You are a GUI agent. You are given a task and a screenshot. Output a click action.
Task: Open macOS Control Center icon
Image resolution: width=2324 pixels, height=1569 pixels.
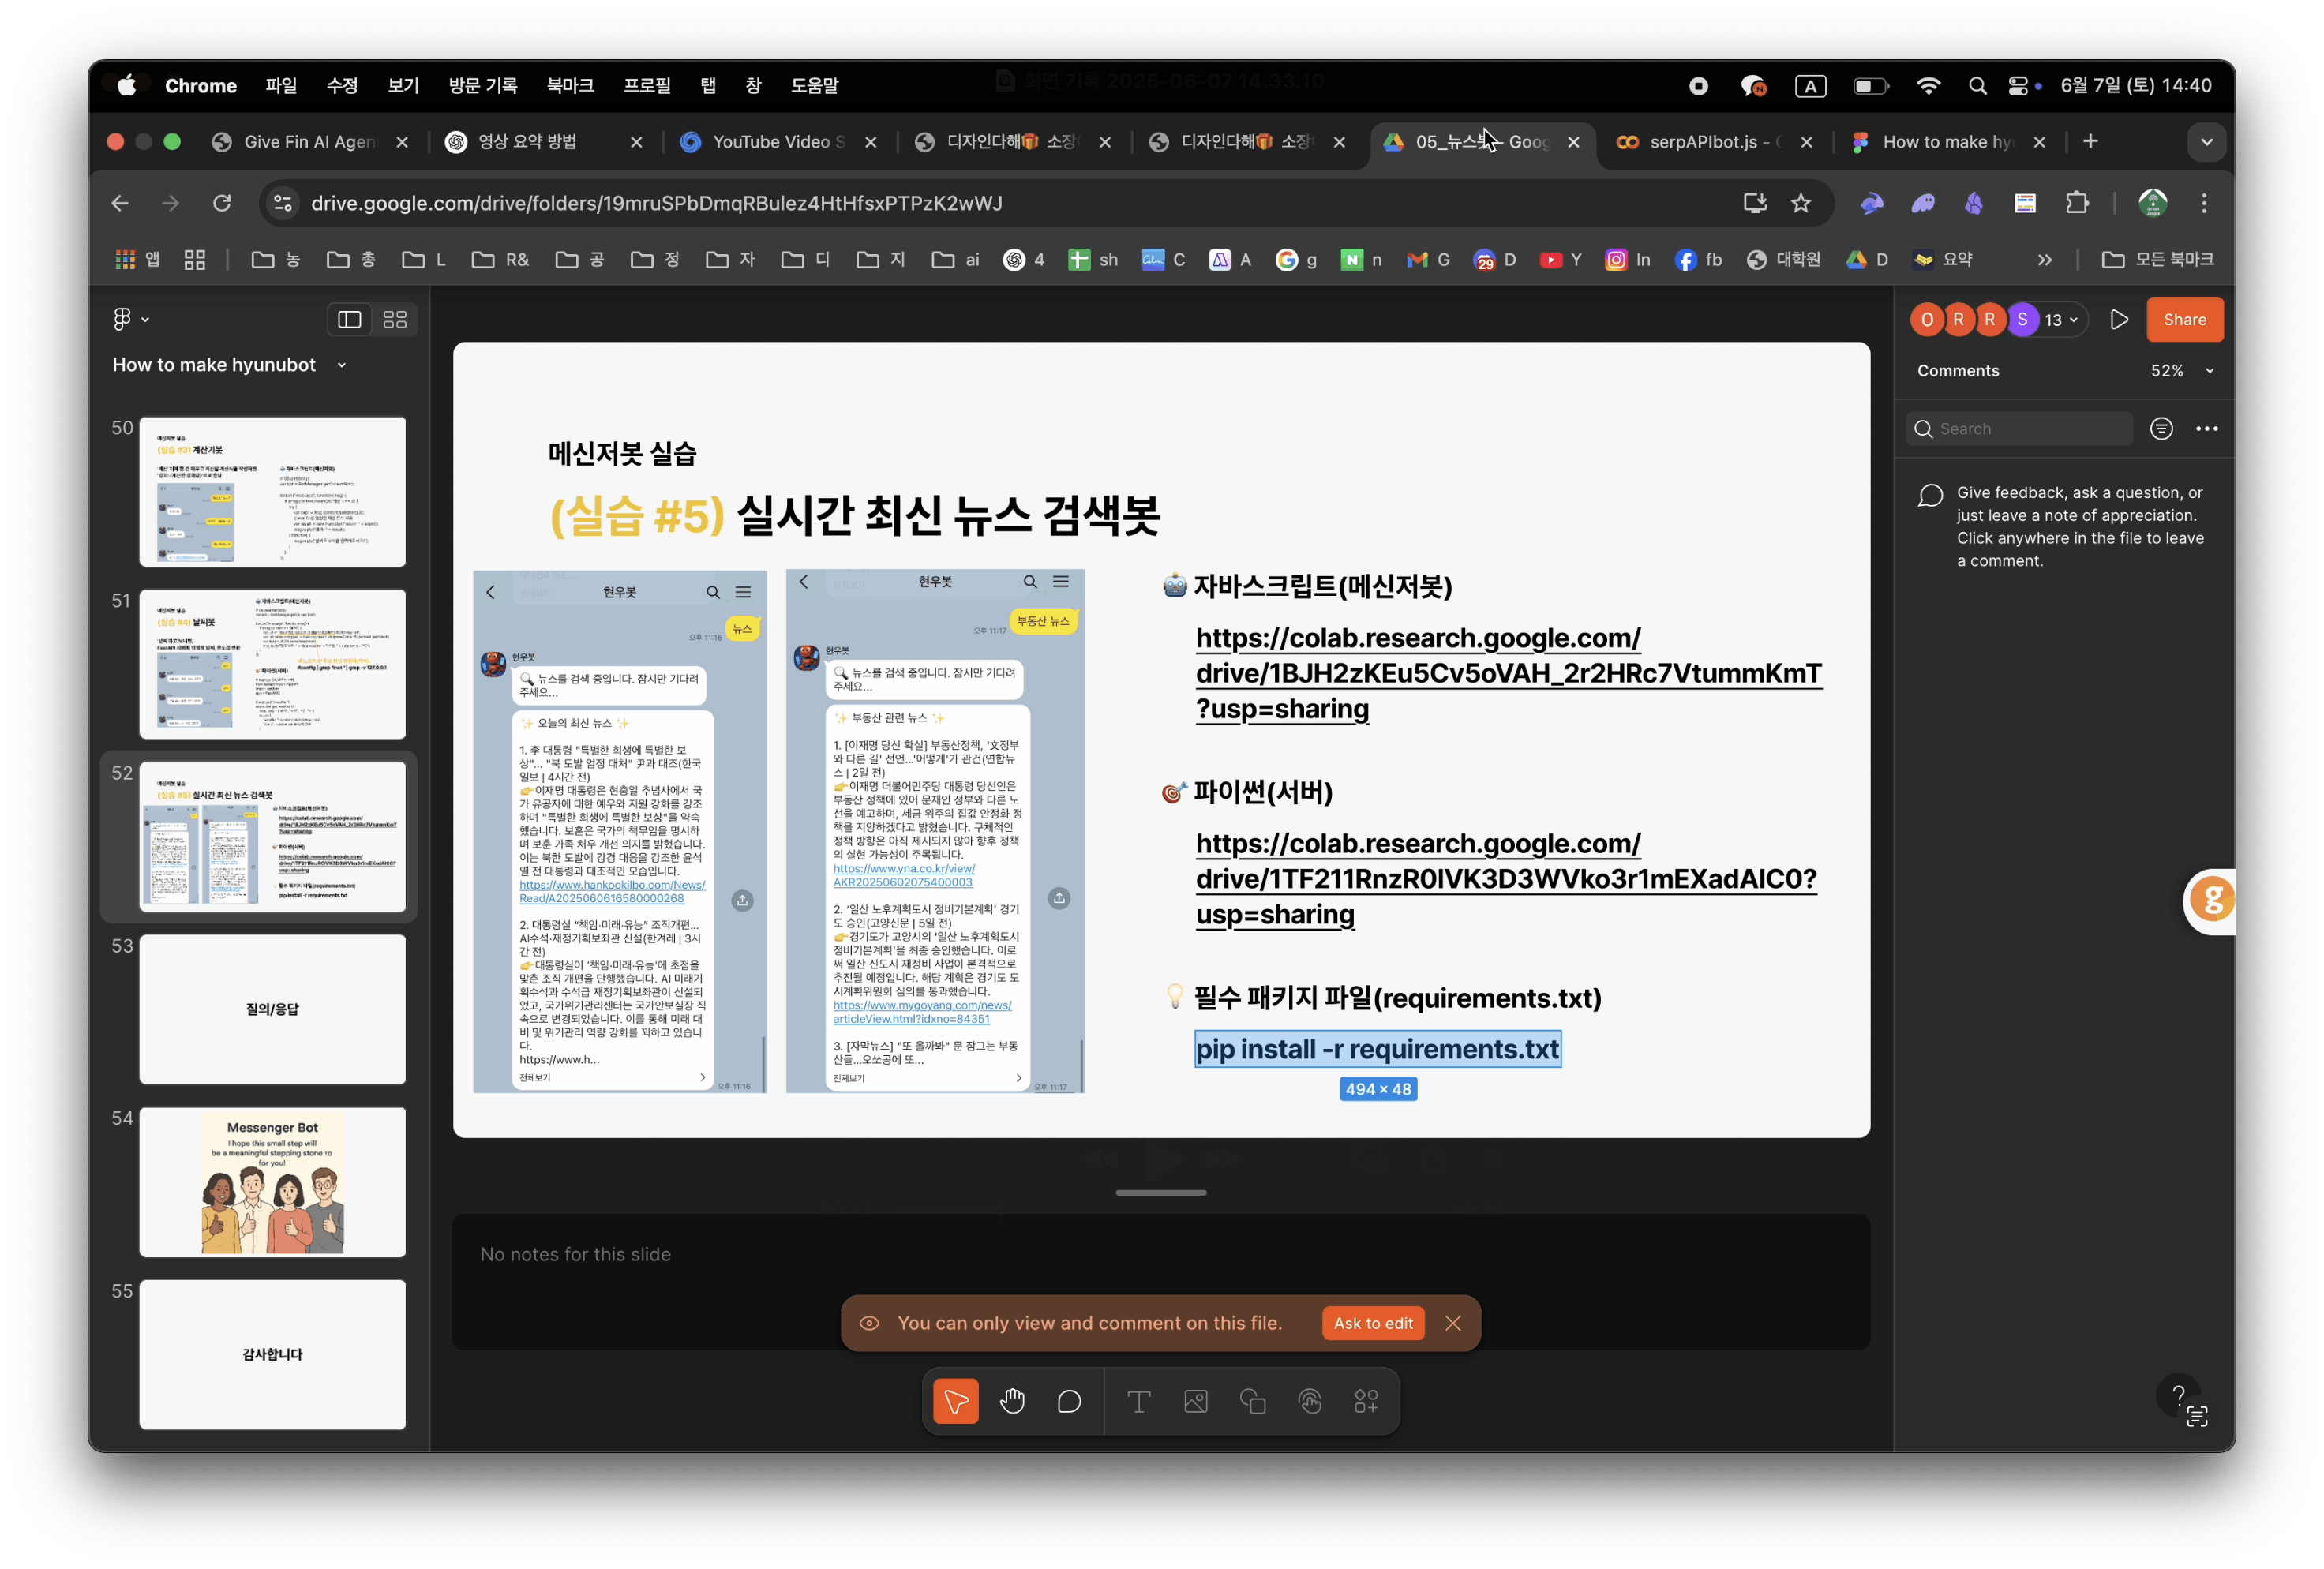pyautogui.click(x=2018, y=86)
